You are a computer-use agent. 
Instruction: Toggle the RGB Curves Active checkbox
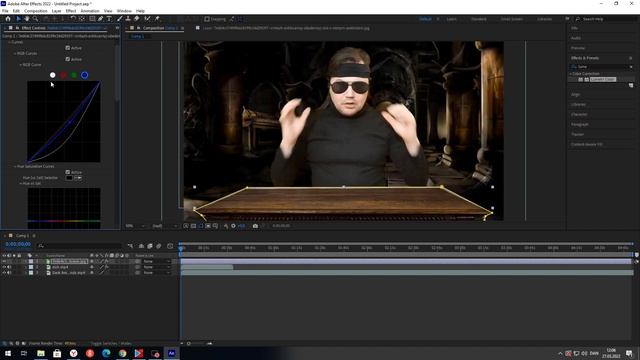68,59
